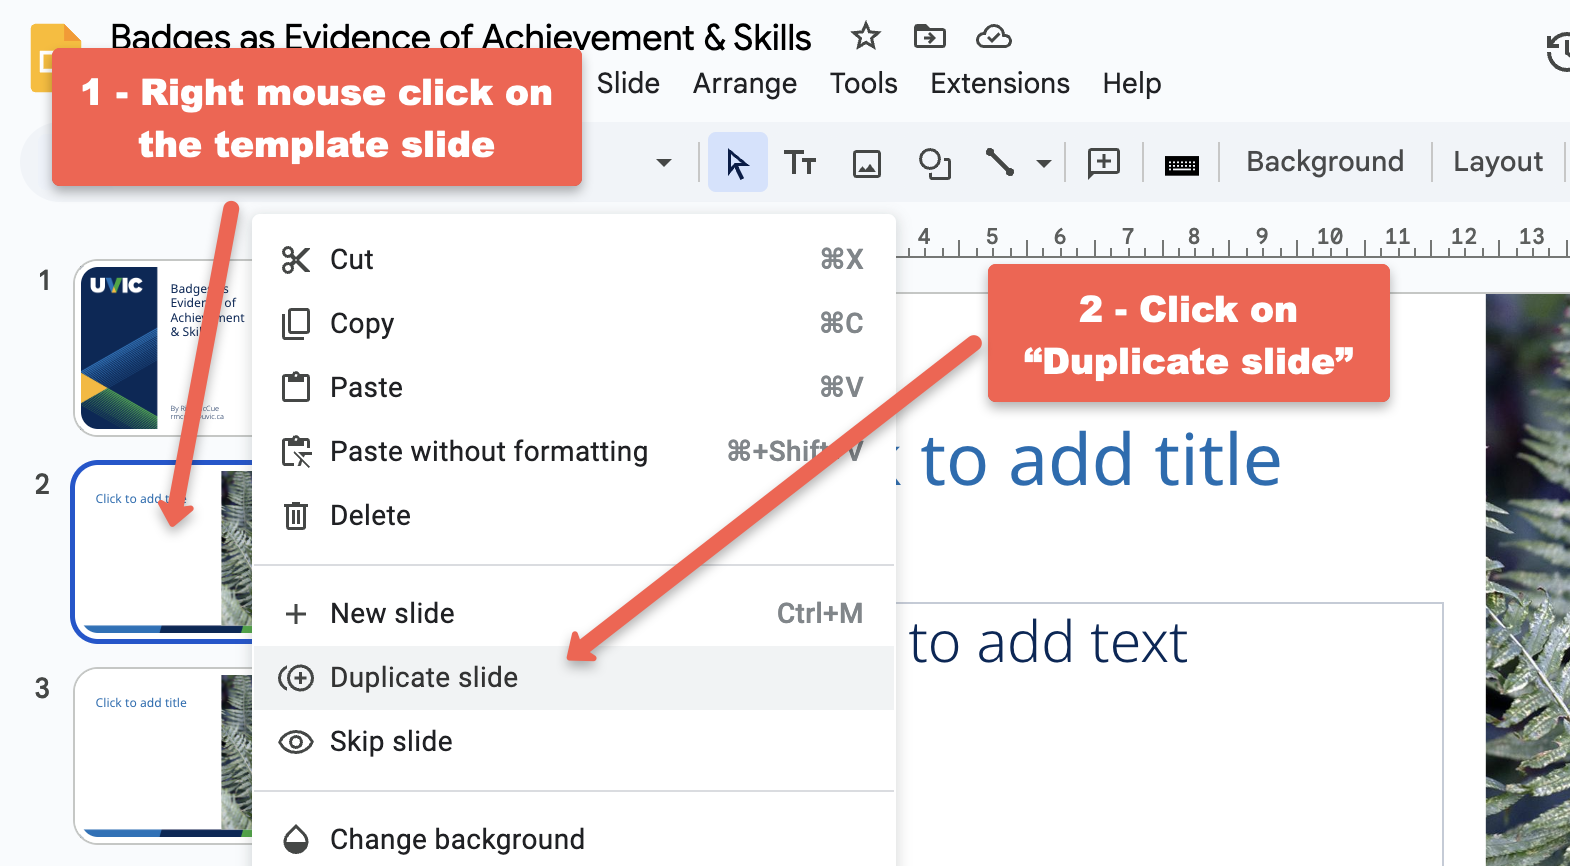Screen dimensions: 1570x866
Task: Select slide 1 UVIC thumbnail
Action: (x=164, y=348)
